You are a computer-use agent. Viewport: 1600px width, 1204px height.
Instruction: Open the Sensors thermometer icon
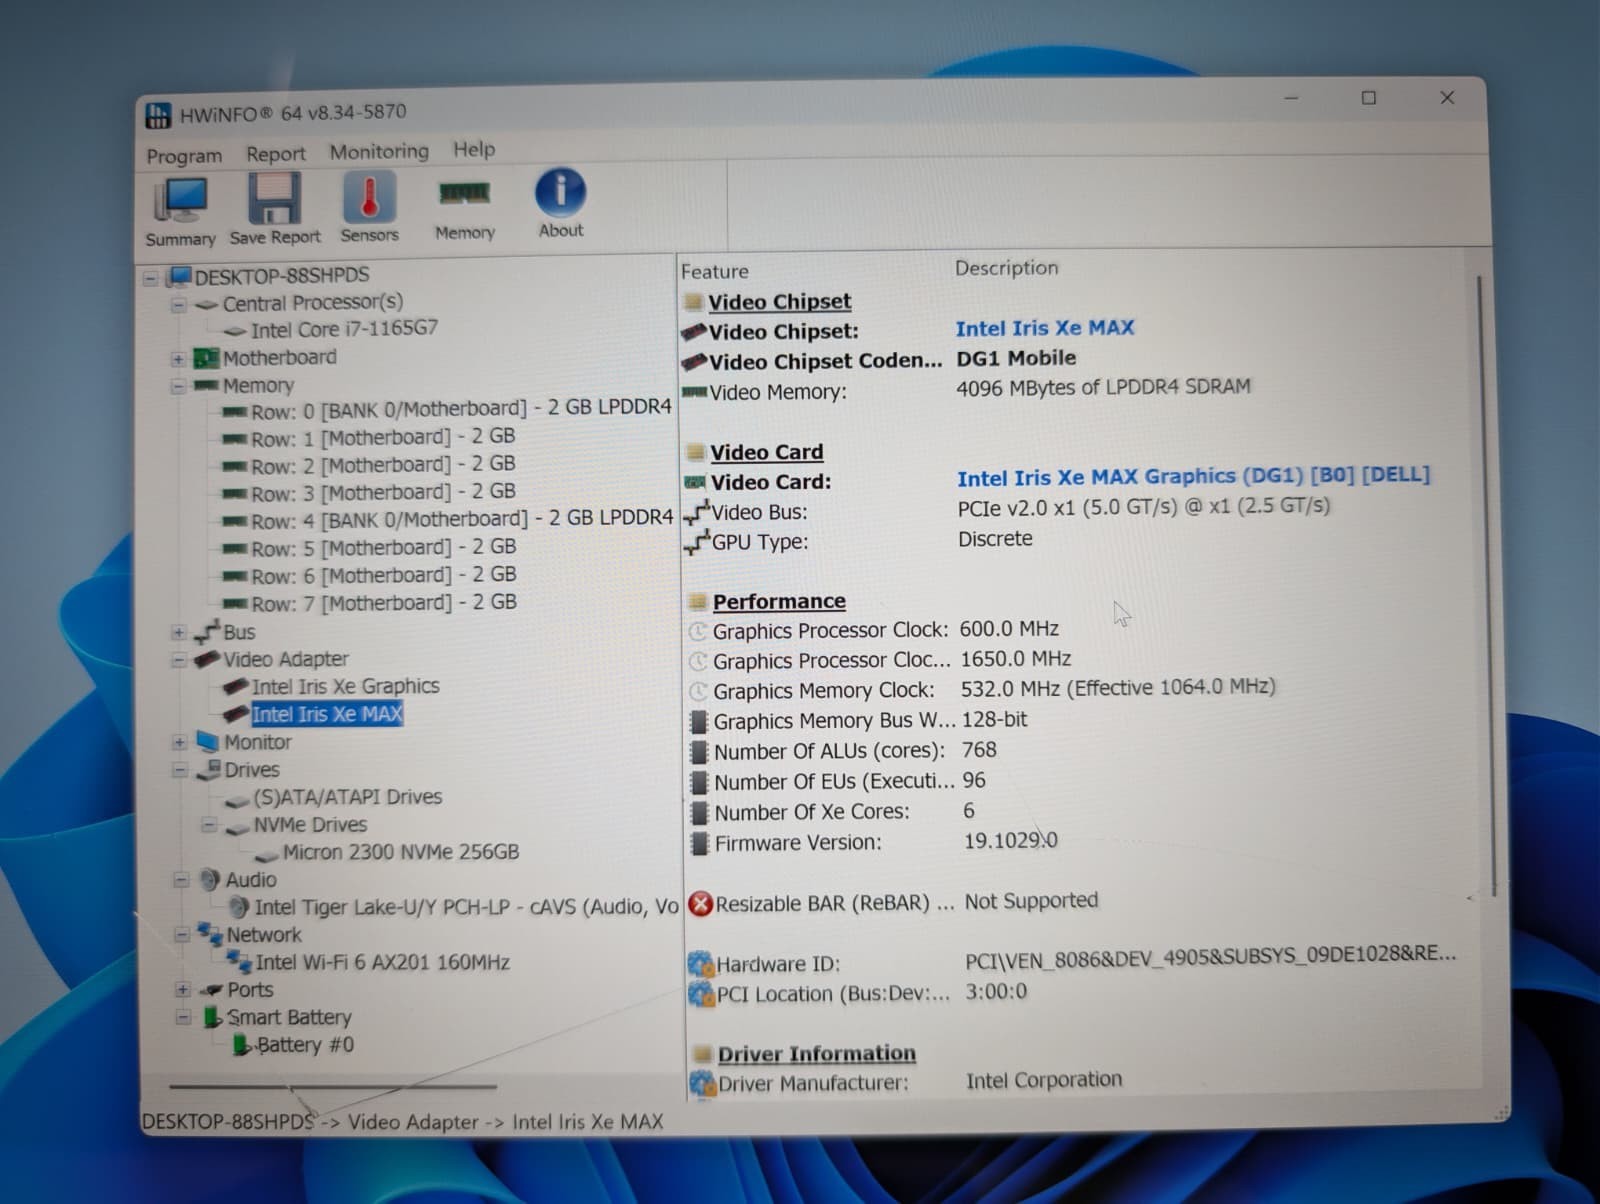click(369, 195)
